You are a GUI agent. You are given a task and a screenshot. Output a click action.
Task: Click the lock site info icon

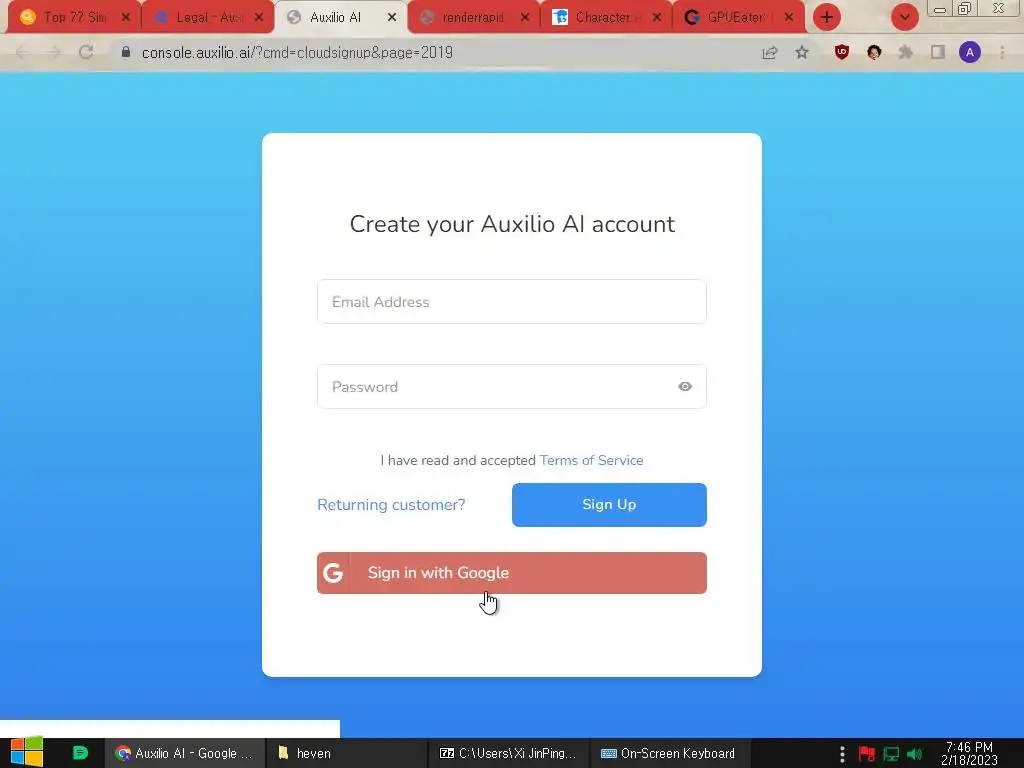pos(126,52)
